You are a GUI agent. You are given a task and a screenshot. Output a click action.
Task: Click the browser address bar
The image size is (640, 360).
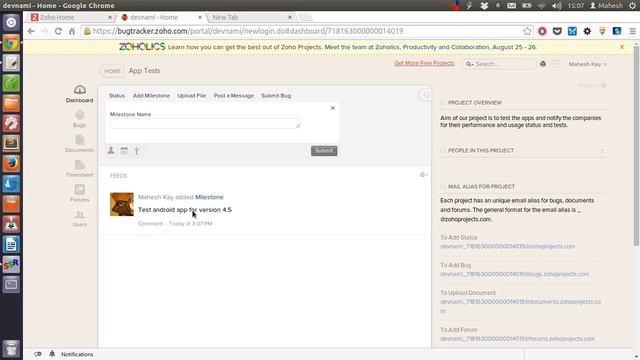coord(302,31)
